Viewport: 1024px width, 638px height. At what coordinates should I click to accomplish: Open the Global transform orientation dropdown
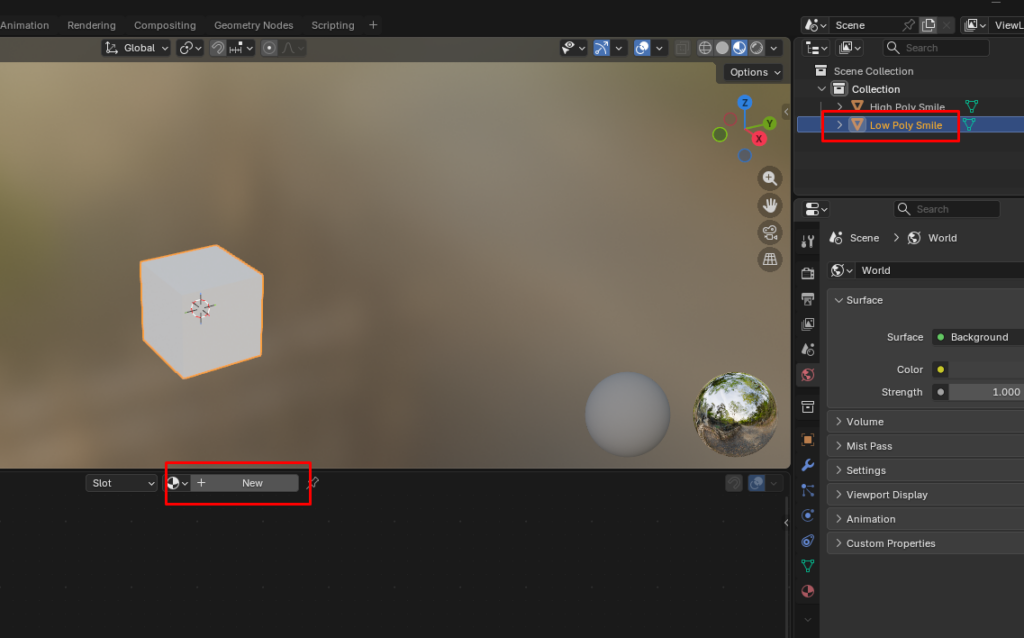pyautogui.click(x=136, y=48)
